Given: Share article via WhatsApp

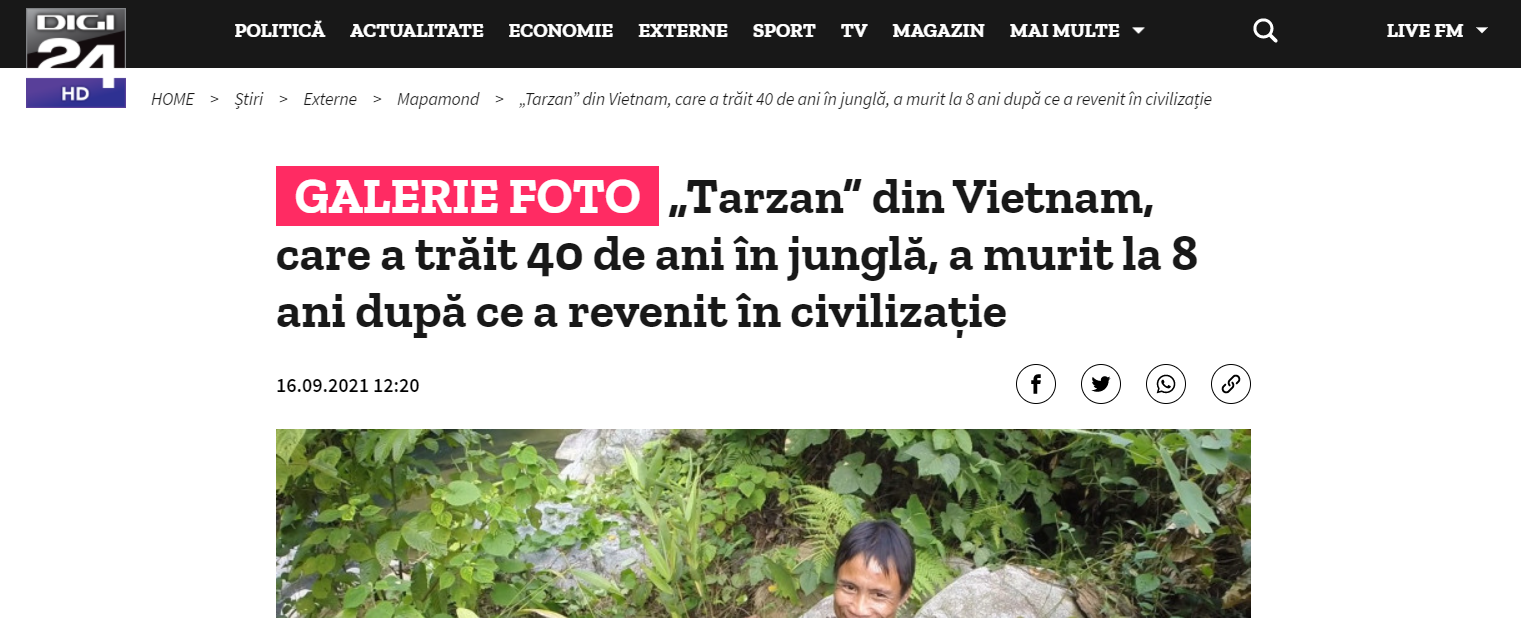Looking at the screenshot, I should point(1166,384).
